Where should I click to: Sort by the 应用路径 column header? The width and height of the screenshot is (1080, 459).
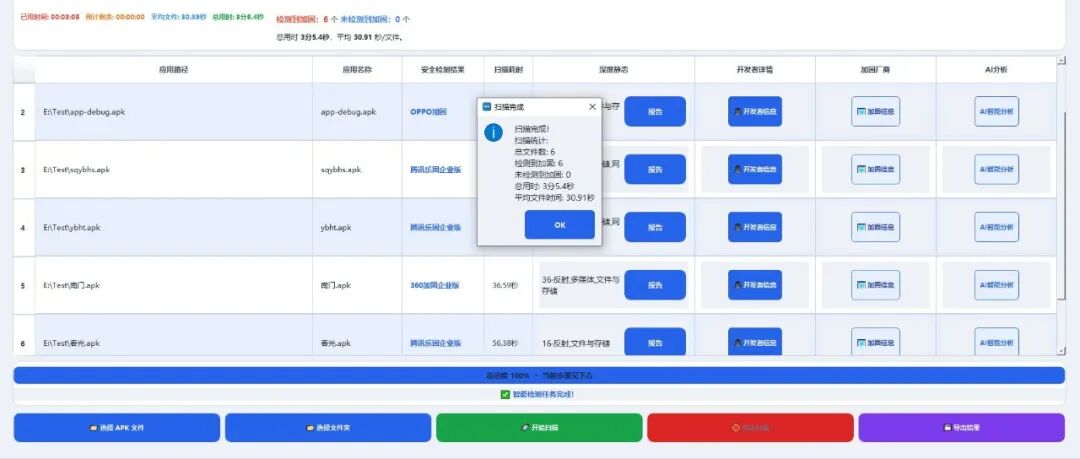point(174,70)
